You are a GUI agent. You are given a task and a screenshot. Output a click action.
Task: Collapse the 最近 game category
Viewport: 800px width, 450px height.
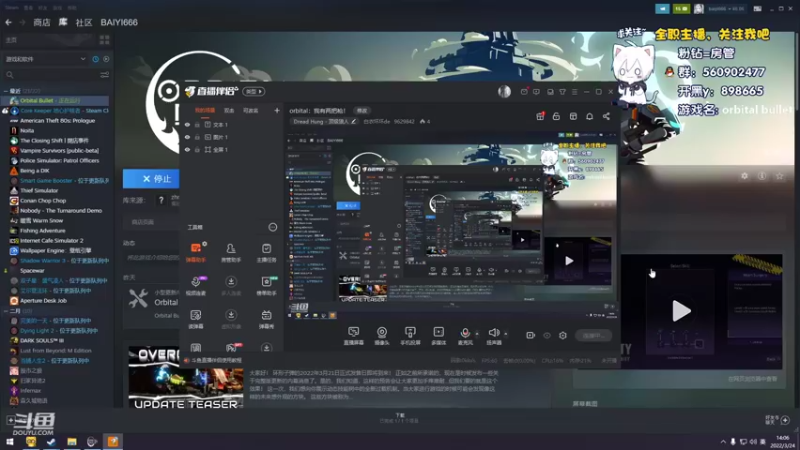pyautogui.click(x=6, y=91)
